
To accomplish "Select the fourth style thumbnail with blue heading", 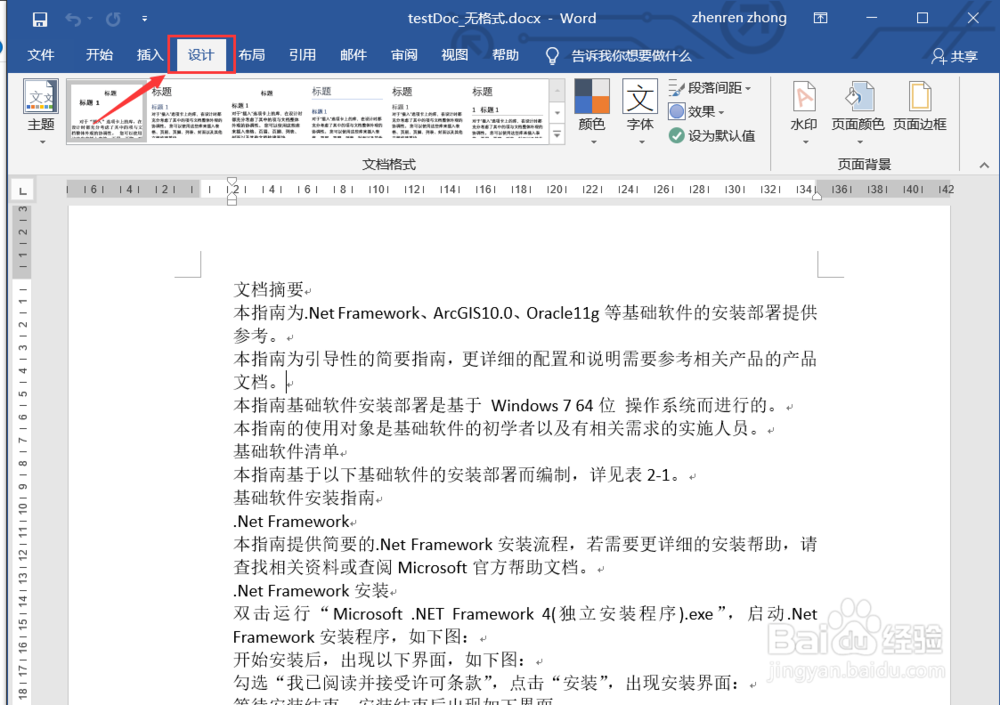I will pos(347,112).
